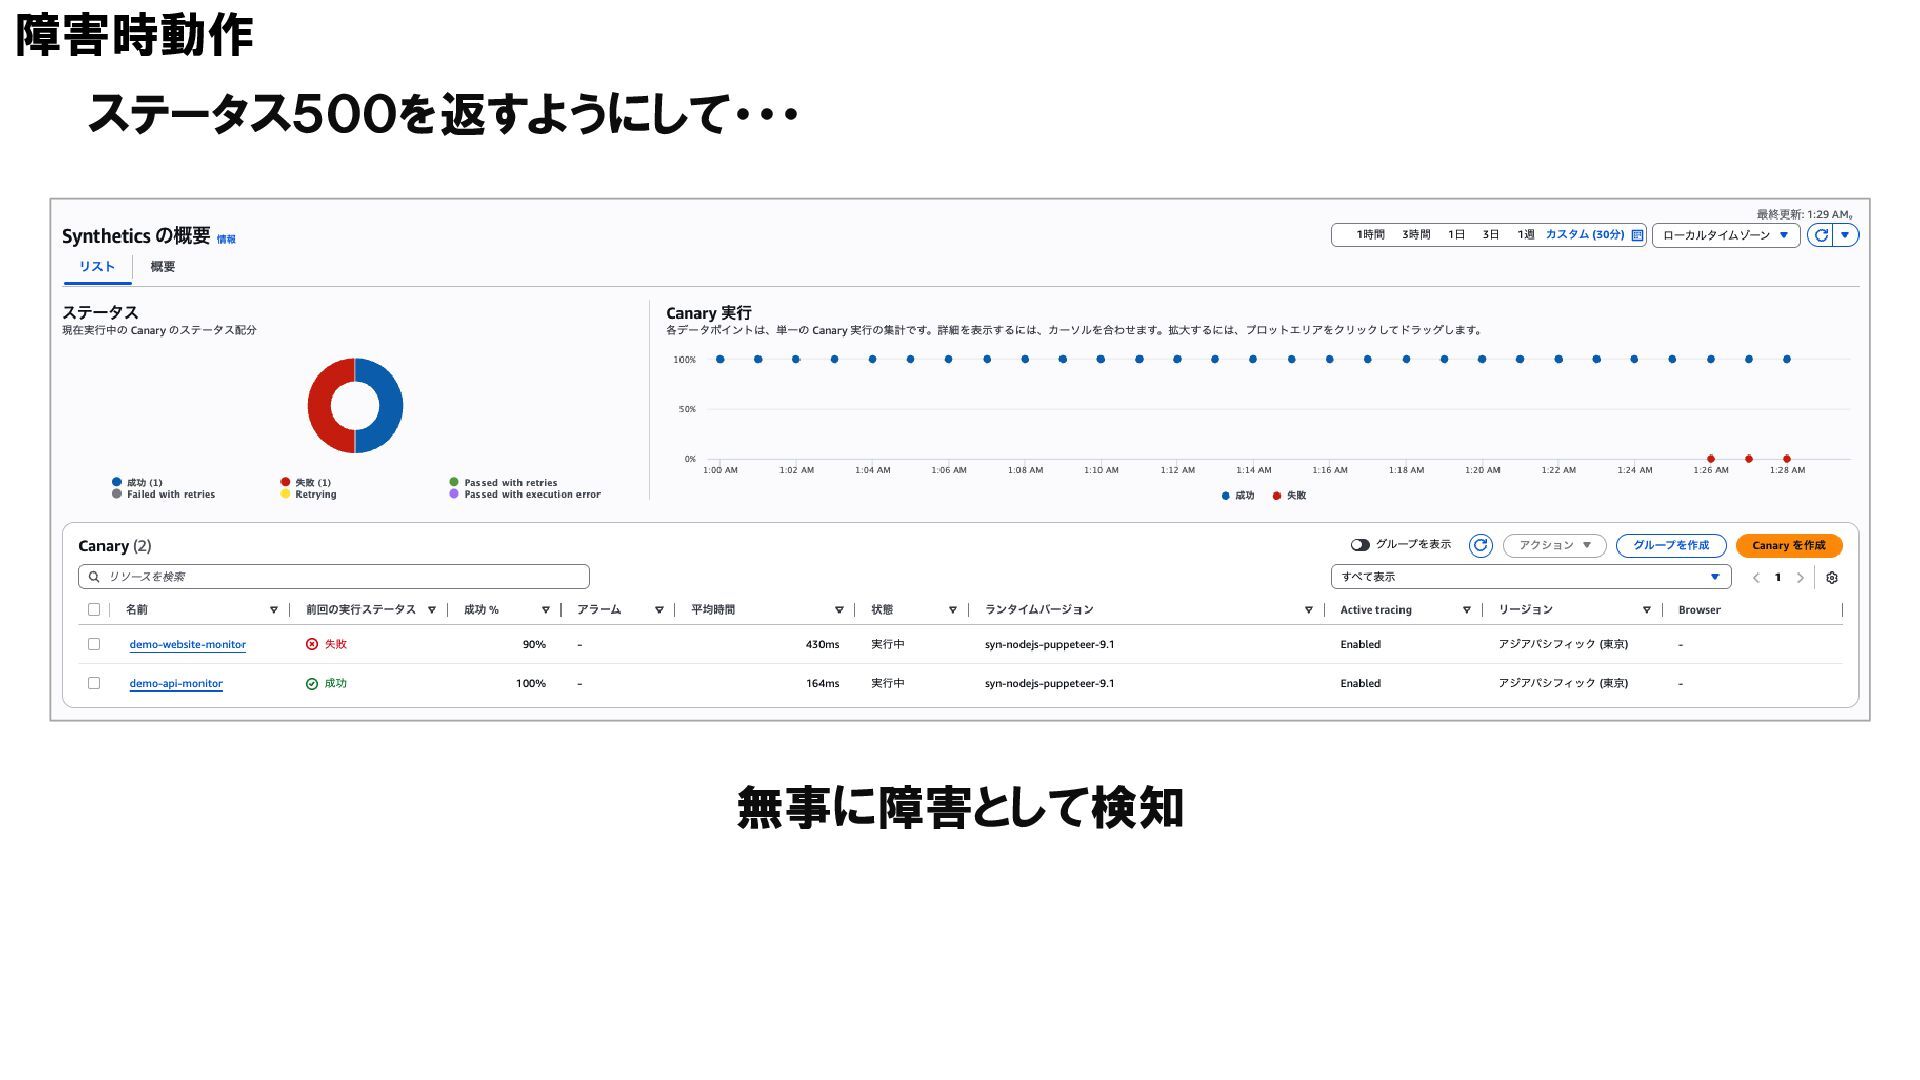Screen dimensions: 1920x1080
Task: Open the local time zone dropdown
Action: [1725, 235]
